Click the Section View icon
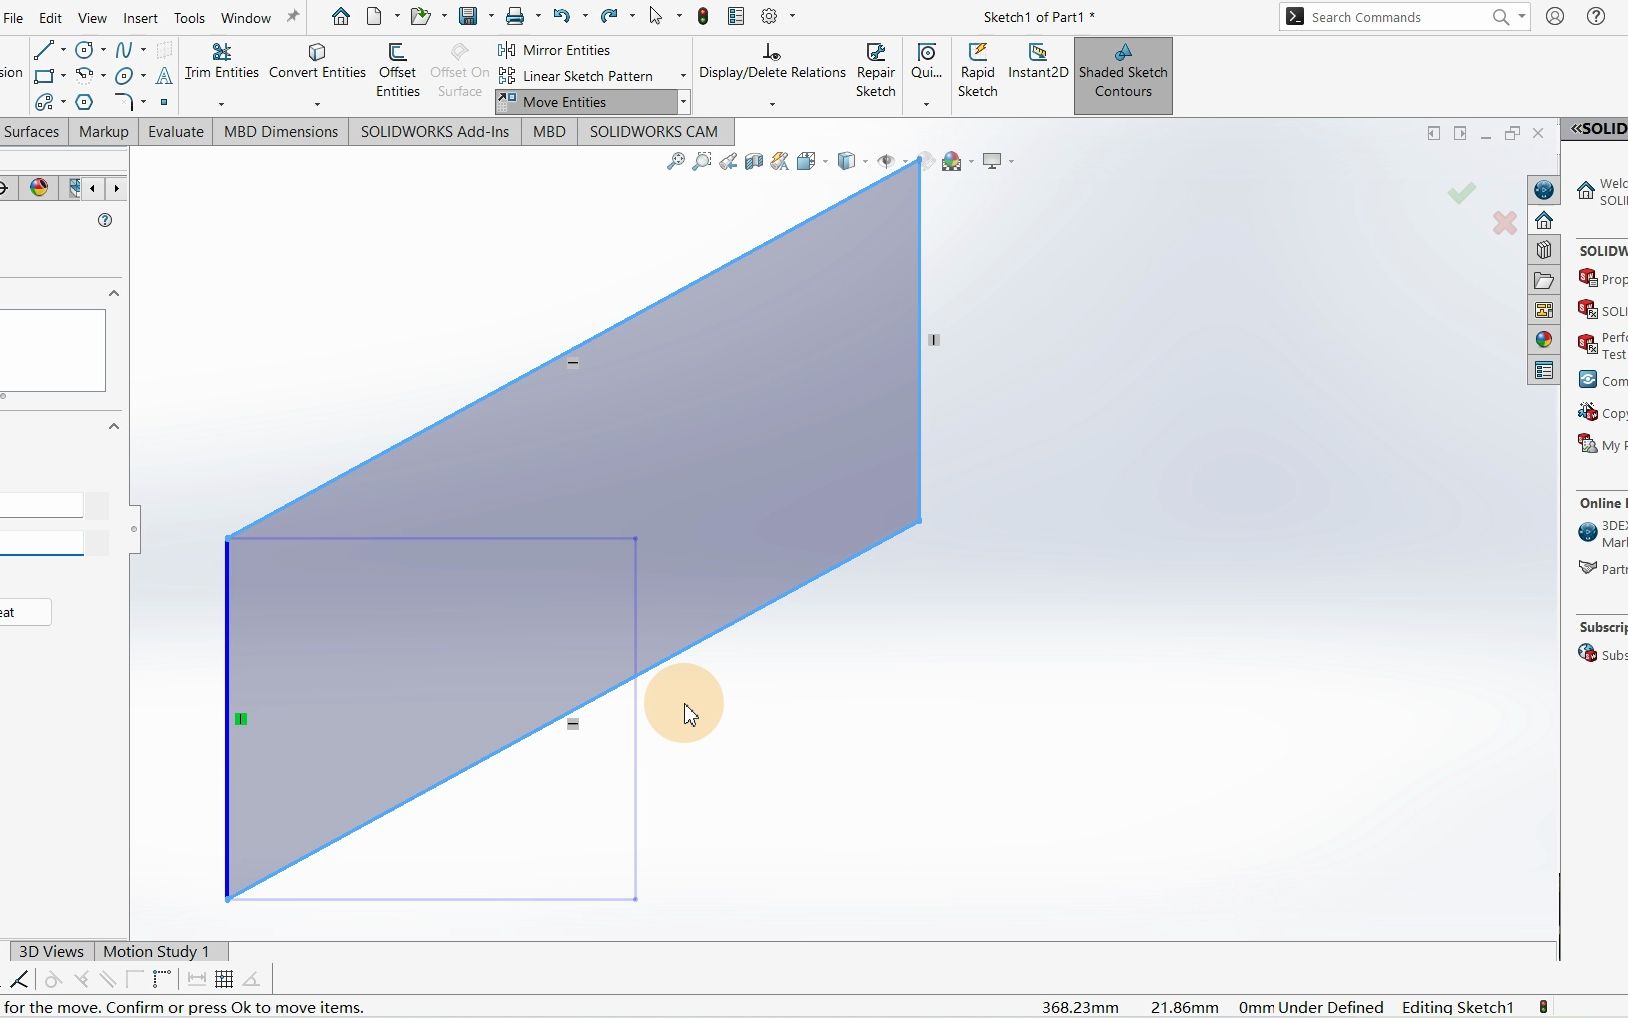Image resolution: width=1628 pixels, height=1018 pixels. click(755, 161)
